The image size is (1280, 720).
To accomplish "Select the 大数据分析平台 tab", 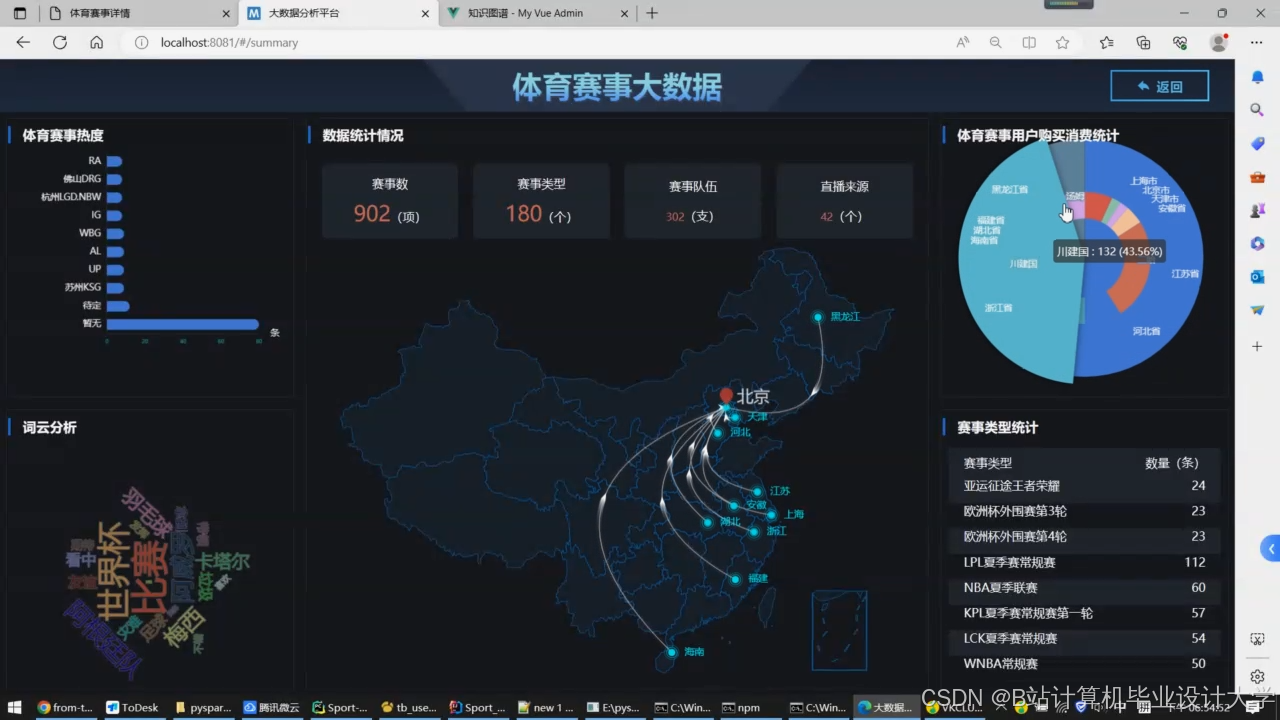I will point(338,13).
